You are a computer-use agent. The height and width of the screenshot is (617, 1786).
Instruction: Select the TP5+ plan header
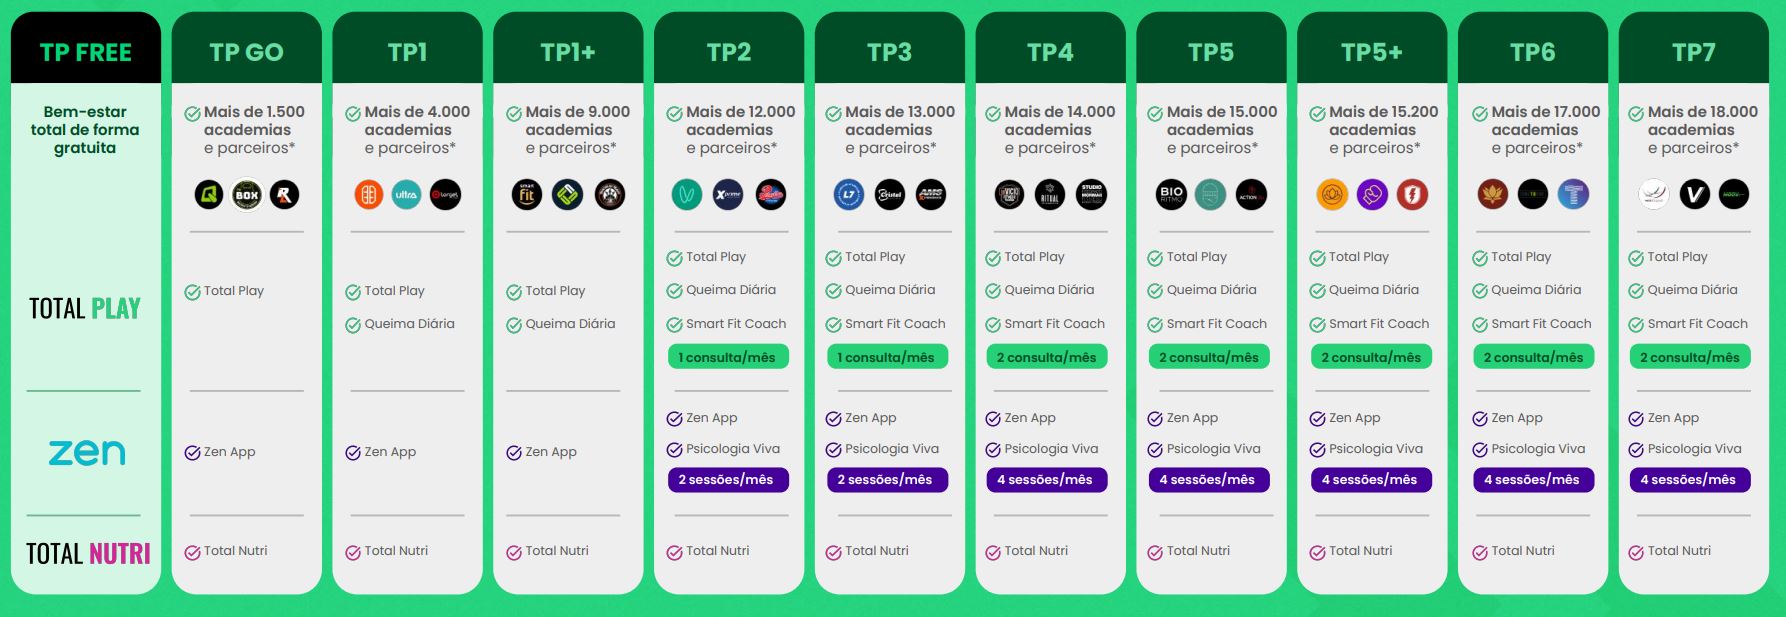pyautogui.click(x=1372, y=52)
